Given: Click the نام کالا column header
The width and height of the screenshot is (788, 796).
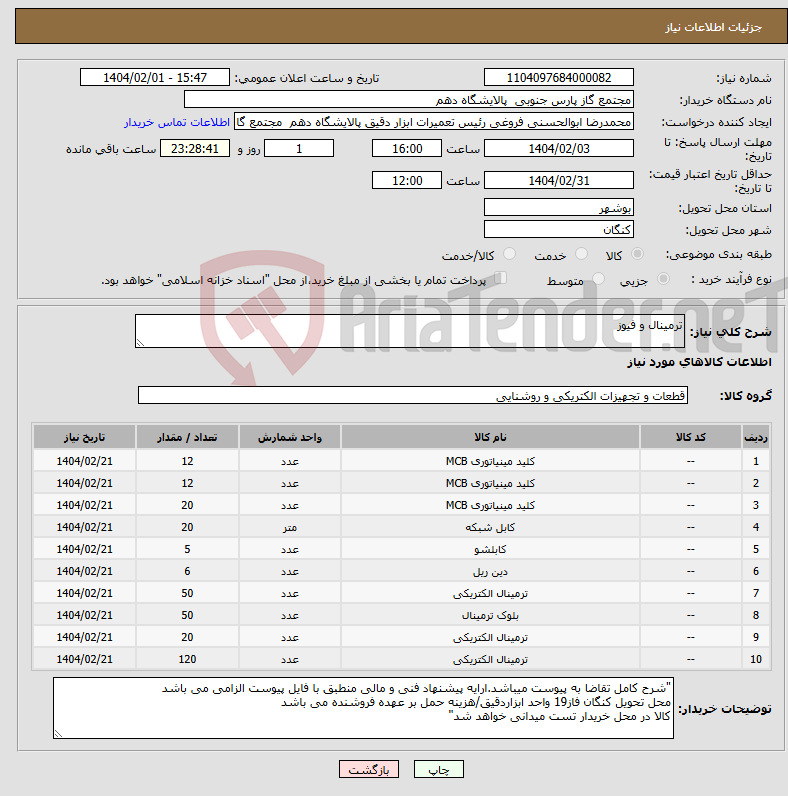Looking at the screenshot, I should pos(490,437).
